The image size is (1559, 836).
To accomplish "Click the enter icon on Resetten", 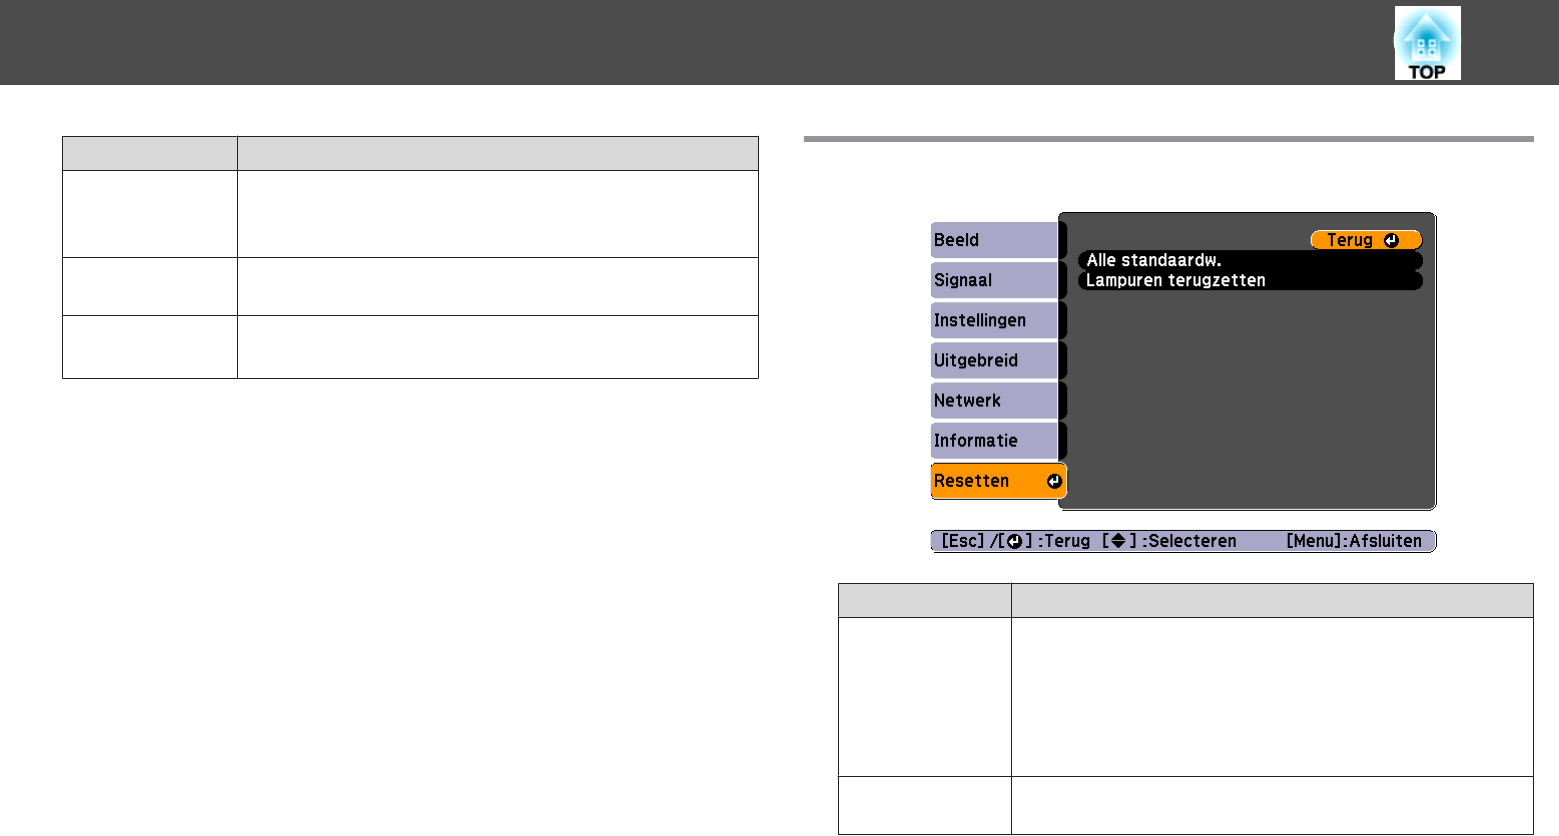I will tap(1053, 481).
